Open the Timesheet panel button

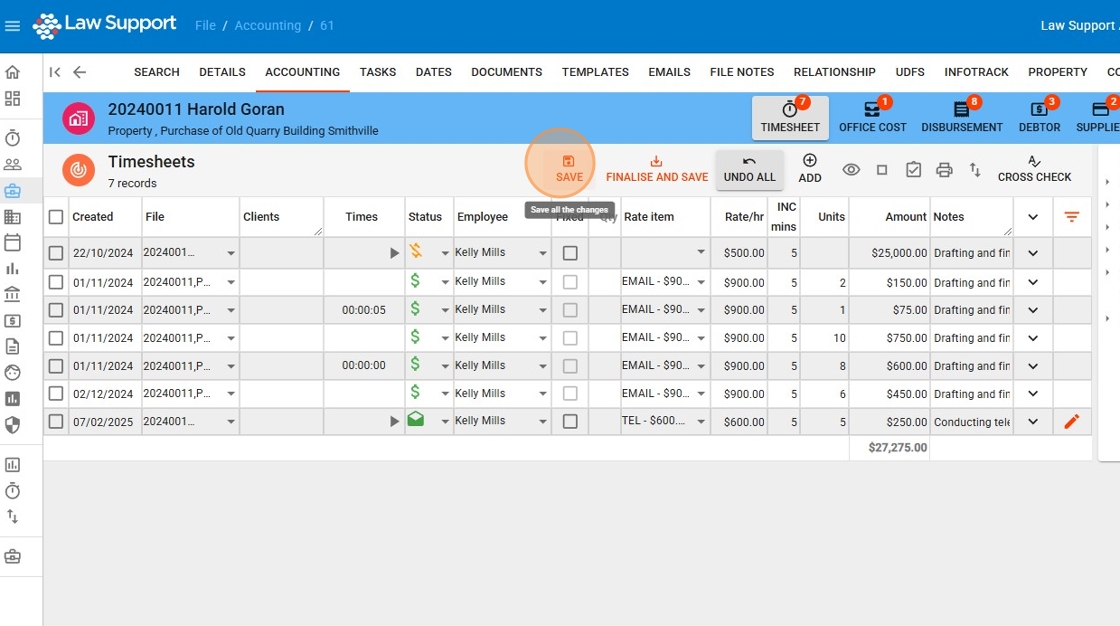click(x=790, y=117)
